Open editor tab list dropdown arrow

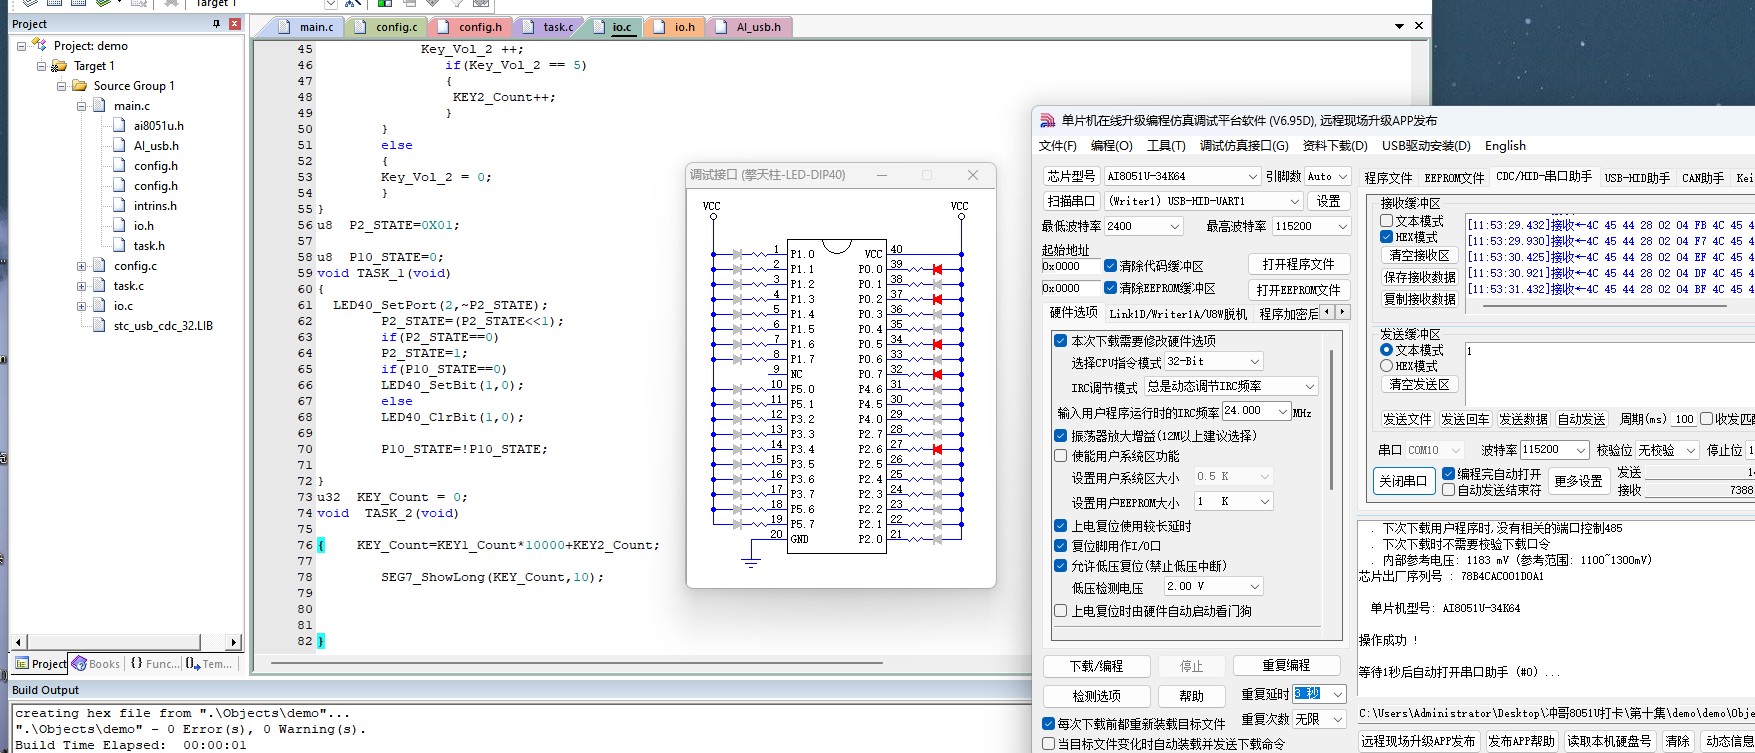tap(1400, 26)
